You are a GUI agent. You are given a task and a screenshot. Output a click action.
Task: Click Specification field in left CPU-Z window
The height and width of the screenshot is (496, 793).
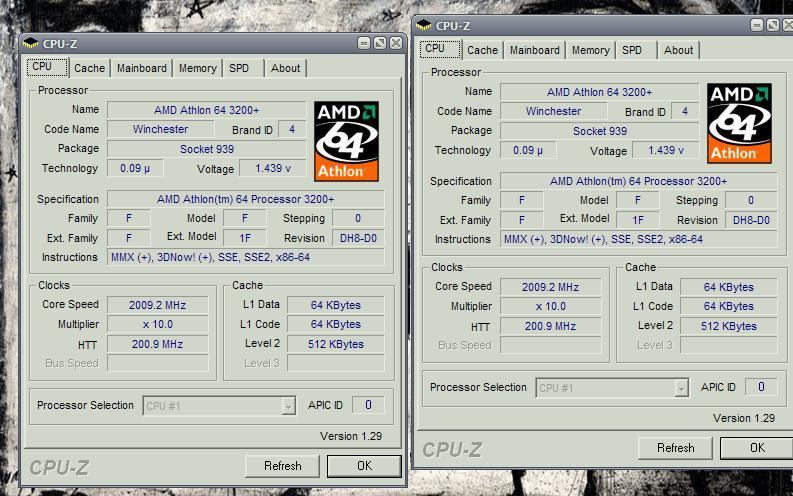pos(245,199)
